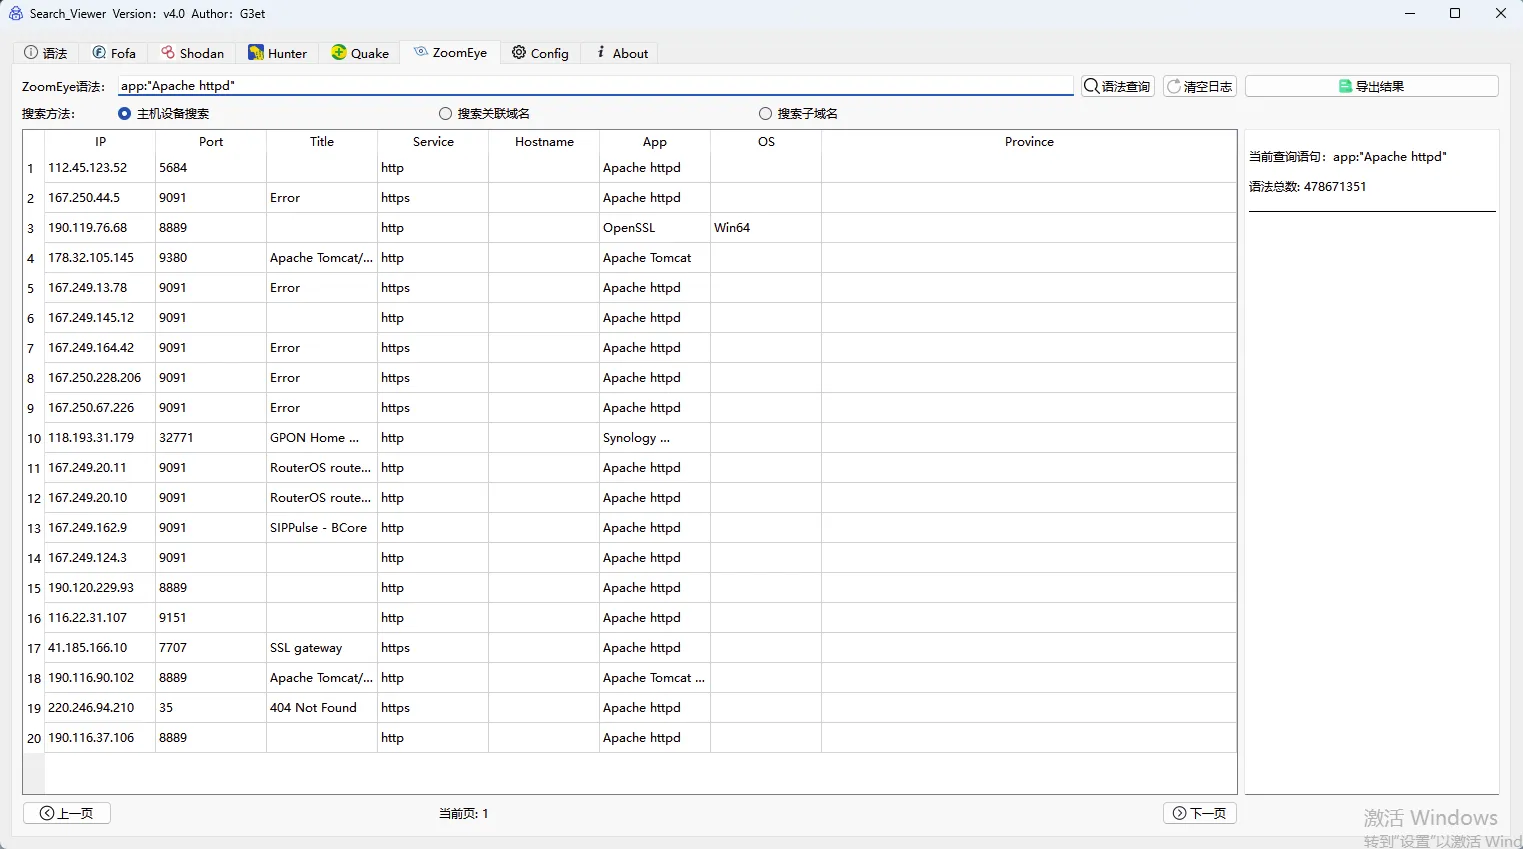Click the Synology app cell
This screenshot has width=1523, height=849.
coord(655,438)
